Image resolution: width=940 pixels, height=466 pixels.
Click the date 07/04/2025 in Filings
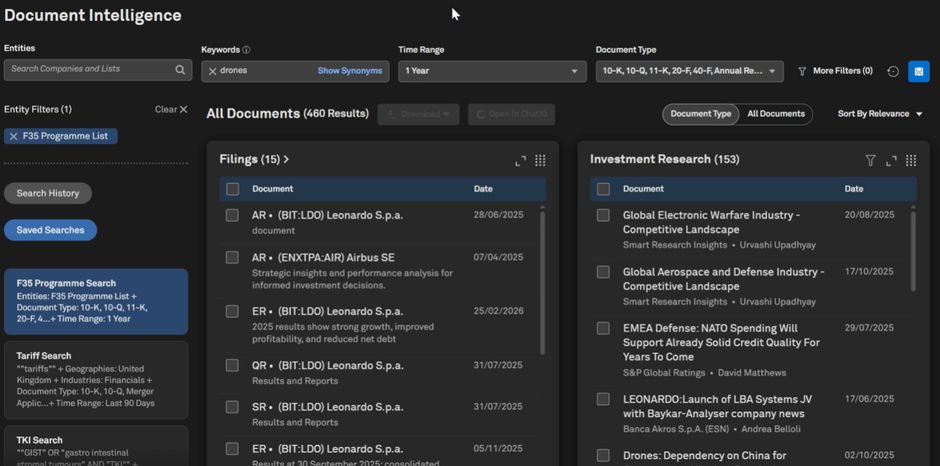tap(498, 257)
